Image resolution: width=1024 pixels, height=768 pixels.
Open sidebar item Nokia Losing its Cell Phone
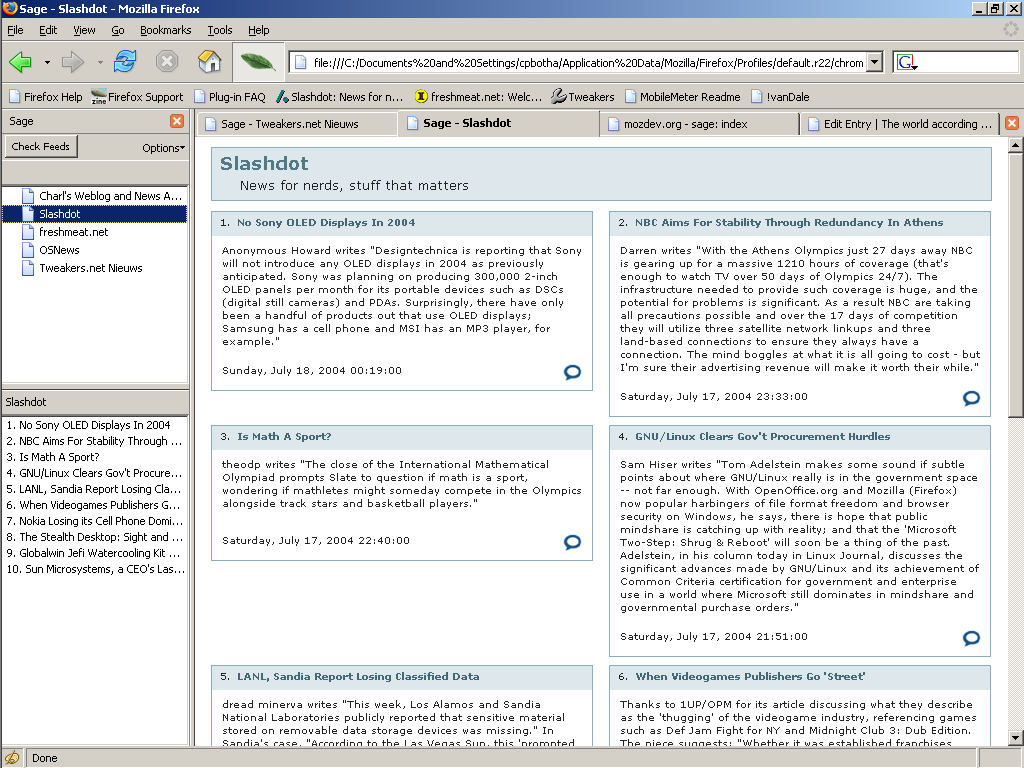(95, 521)
